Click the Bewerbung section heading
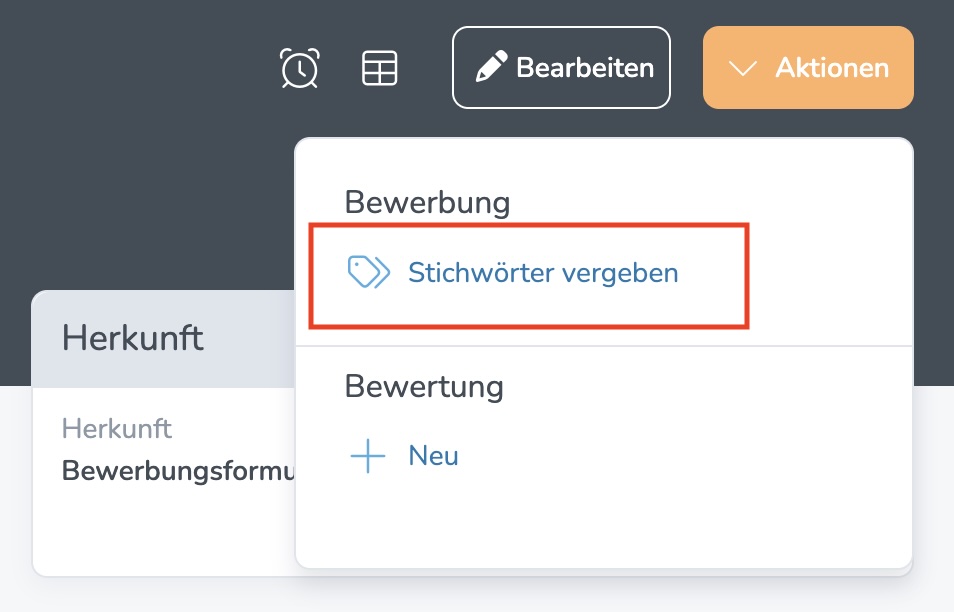This screenshot has height=612, width=954. pyautogui.click(x=427, y=202)
